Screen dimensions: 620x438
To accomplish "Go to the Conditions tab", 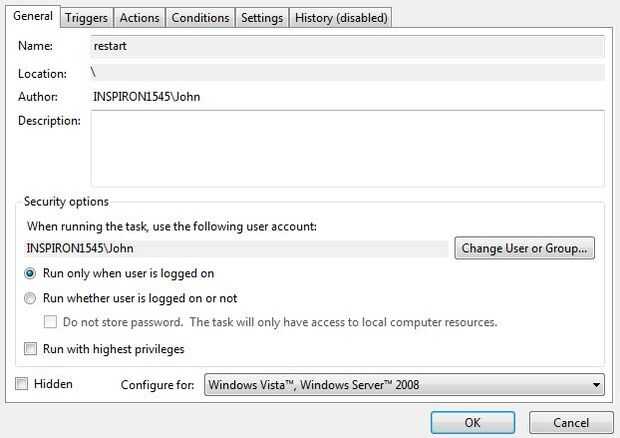I will click(x=200, y=18).
